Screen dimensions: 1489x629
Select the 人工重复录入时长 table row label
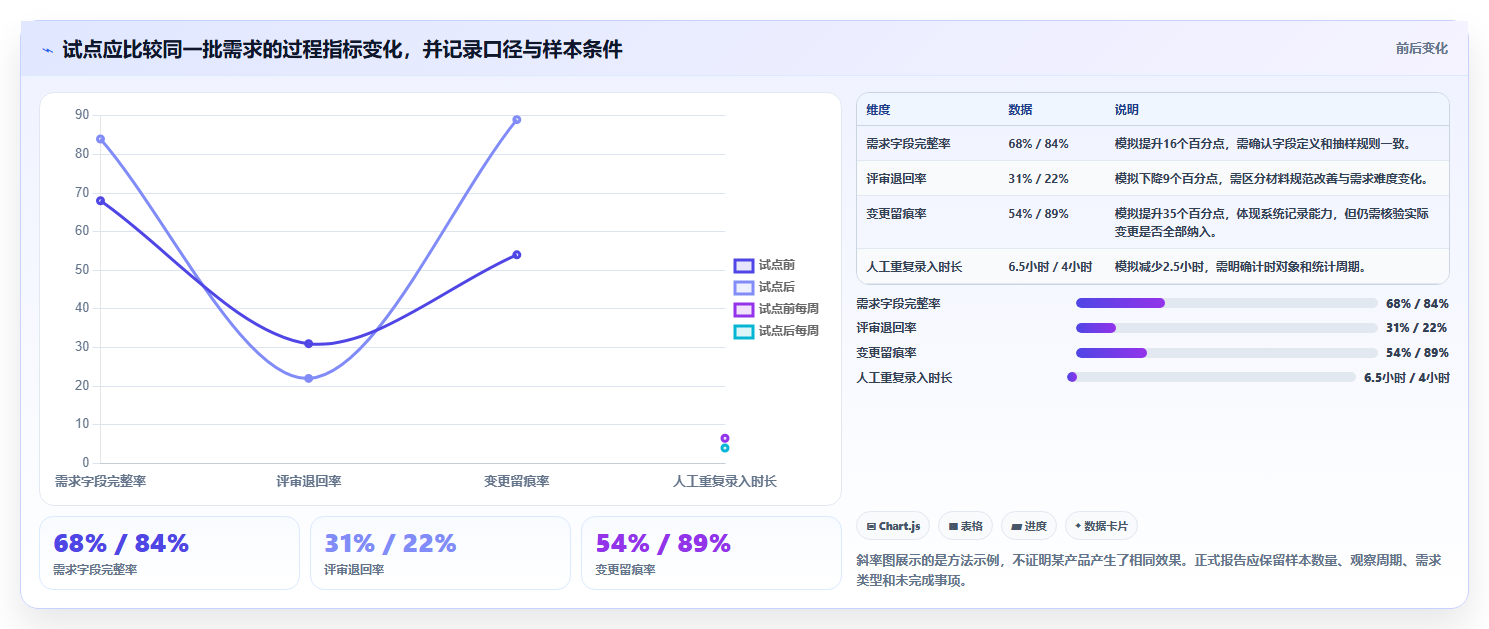pyautogui.click(x=914, y=267)
